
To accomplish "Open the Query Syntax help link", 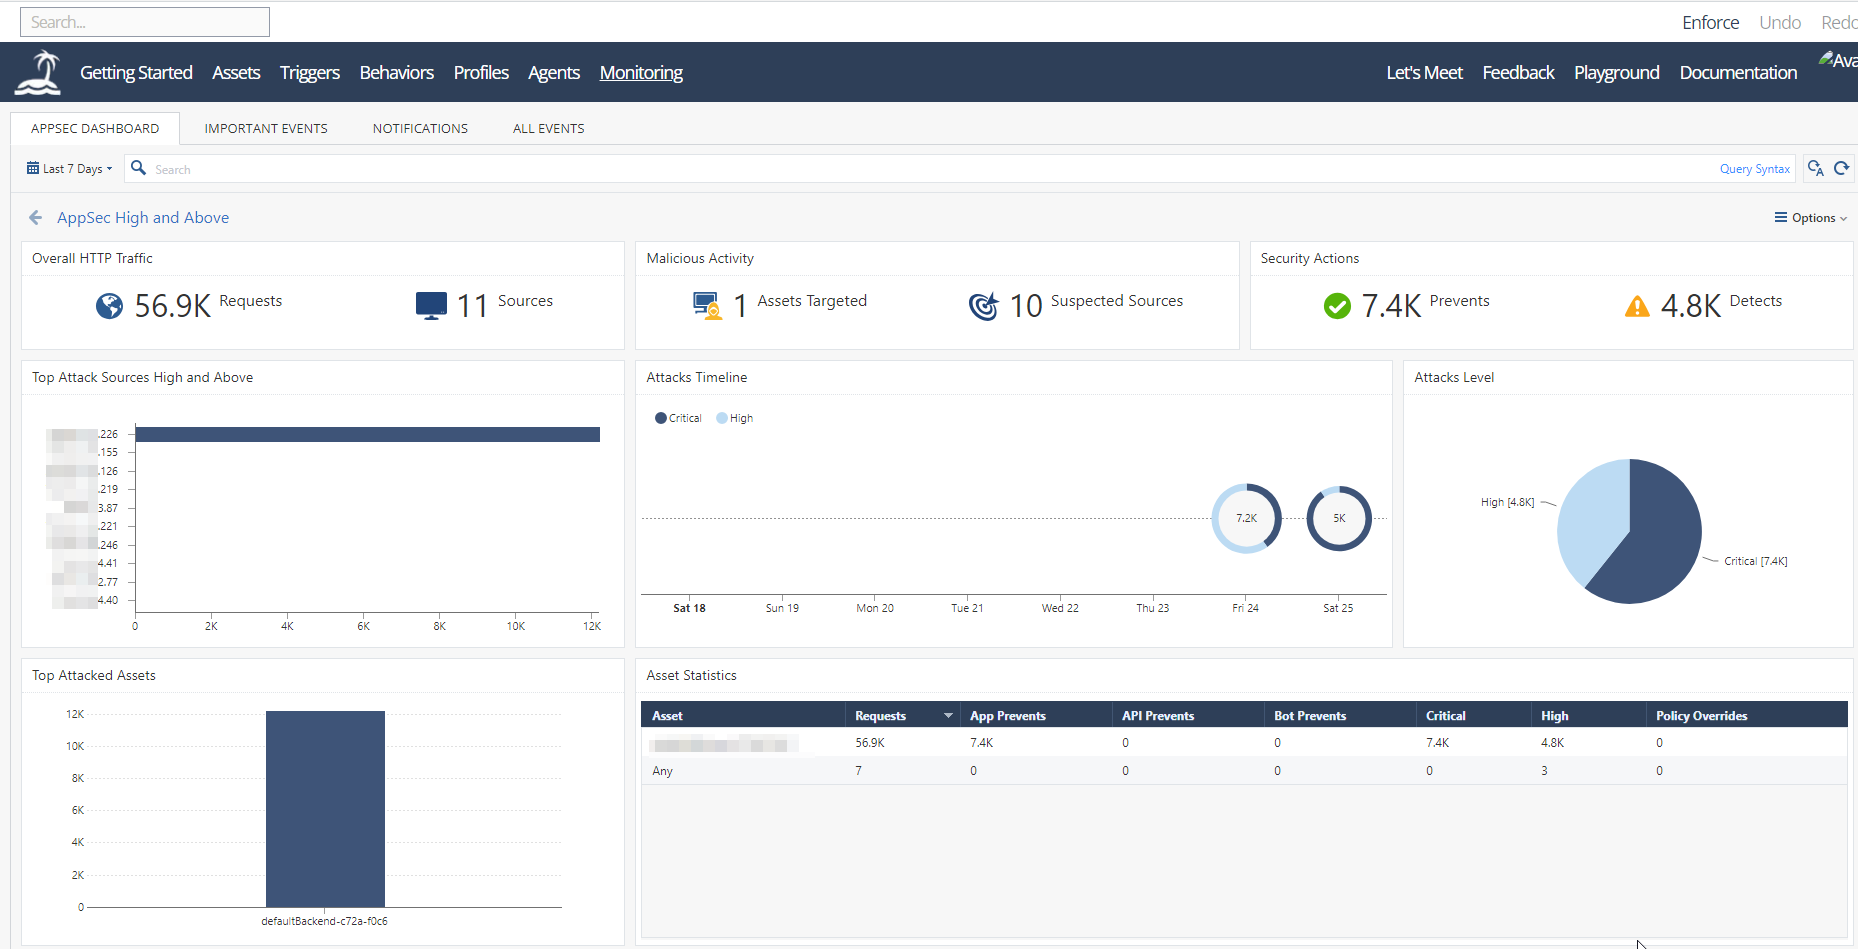I will tap(1754, 168).
